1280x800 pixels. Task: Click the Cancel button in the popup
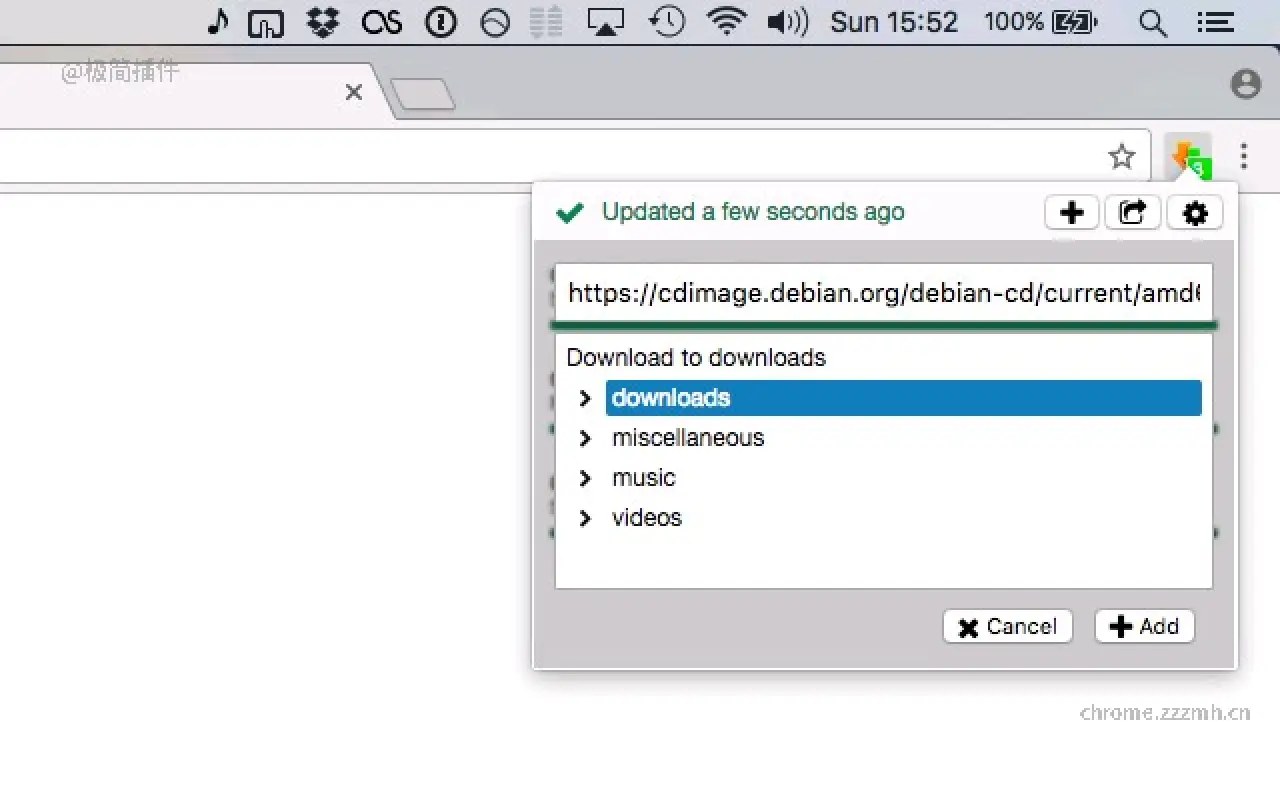[x=1007, y=627]
